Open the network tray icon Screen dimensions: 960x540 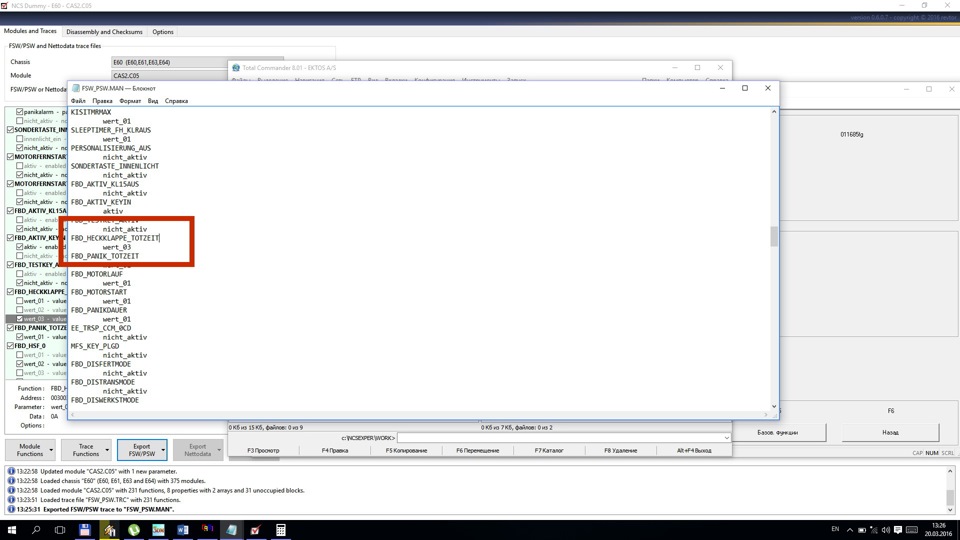pos(874,530)
